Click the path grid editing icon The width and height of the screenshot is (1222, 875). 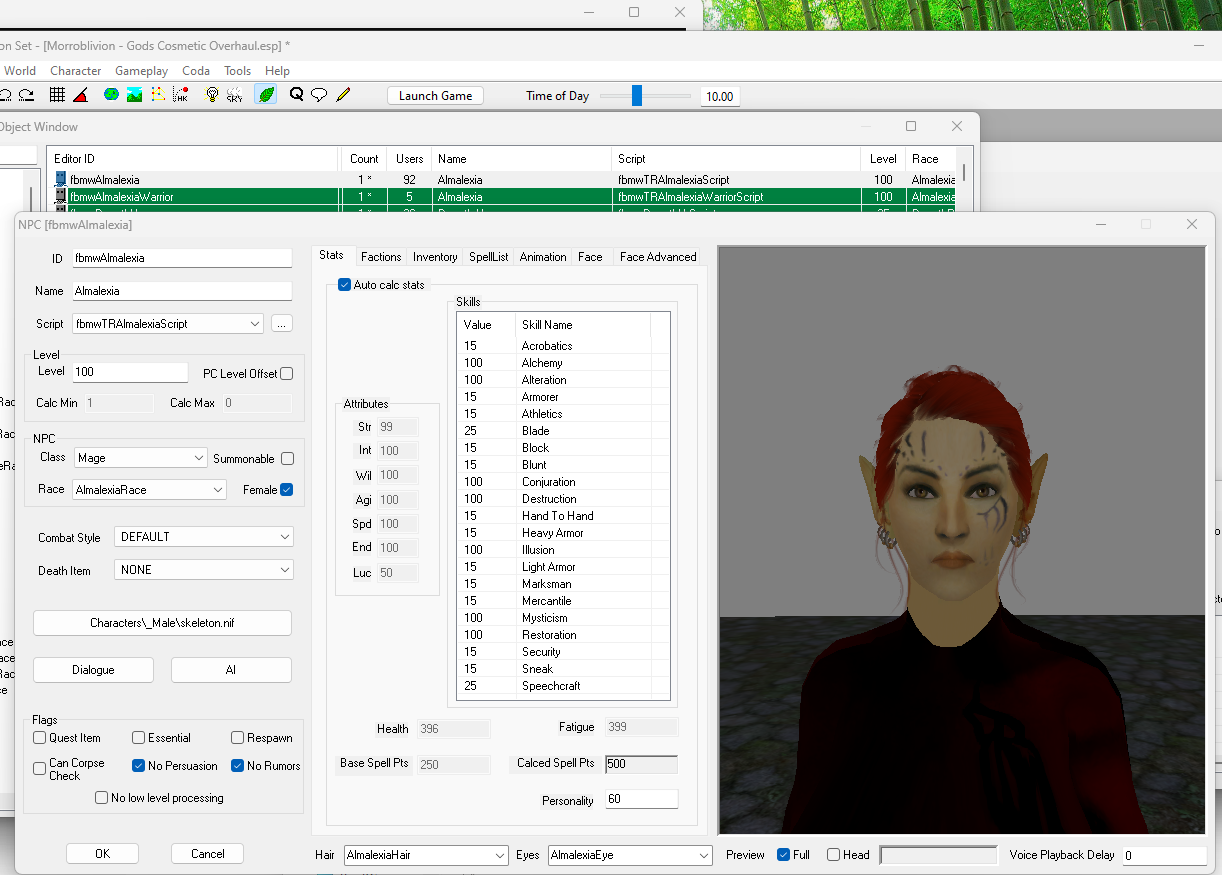coord(158,95)
